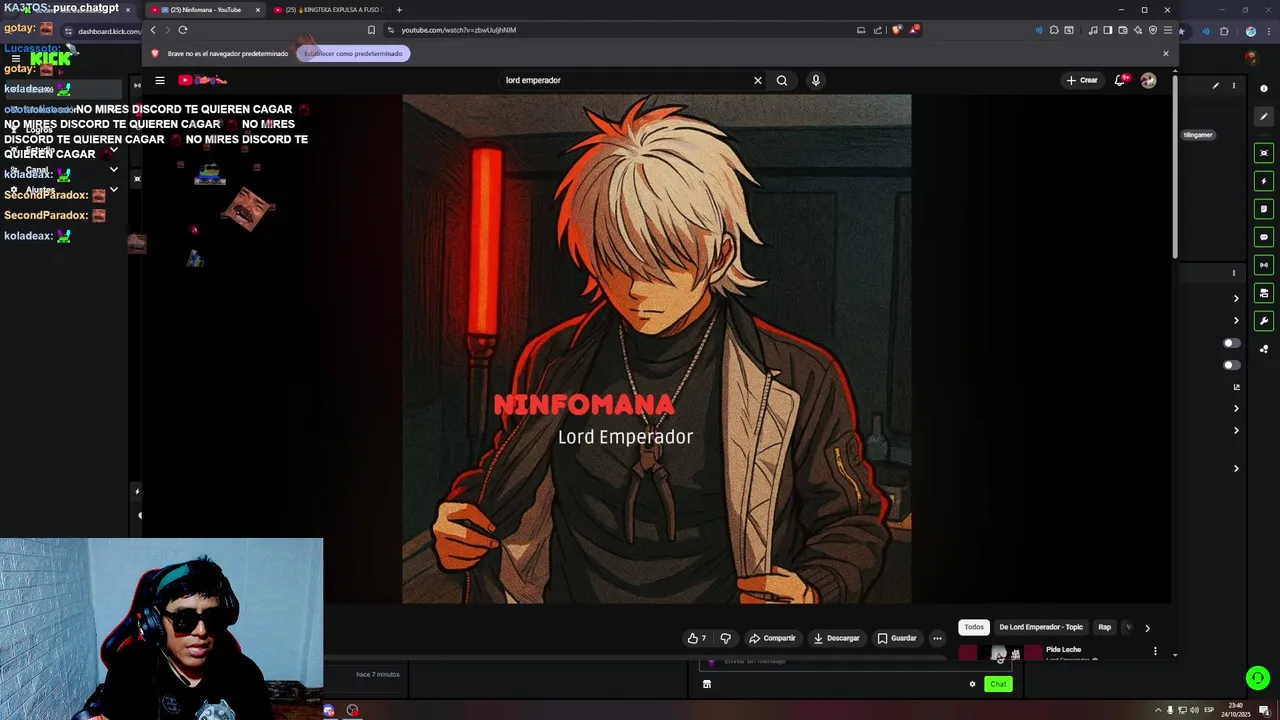
Task: Open chat settings gear beside Chat button
Action: coord(972,684)
